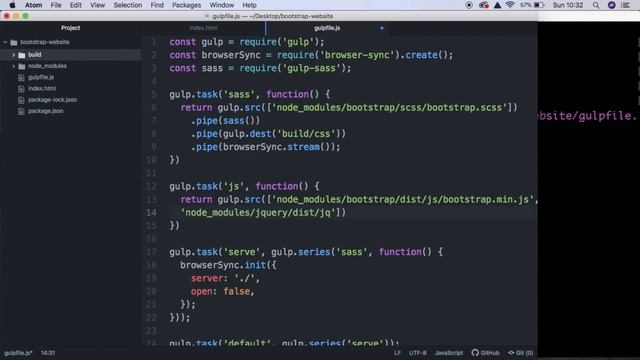This screenshot has height=360, width=640.
Task: Click the node_modules folder icon
Action: tap(22, 67)
